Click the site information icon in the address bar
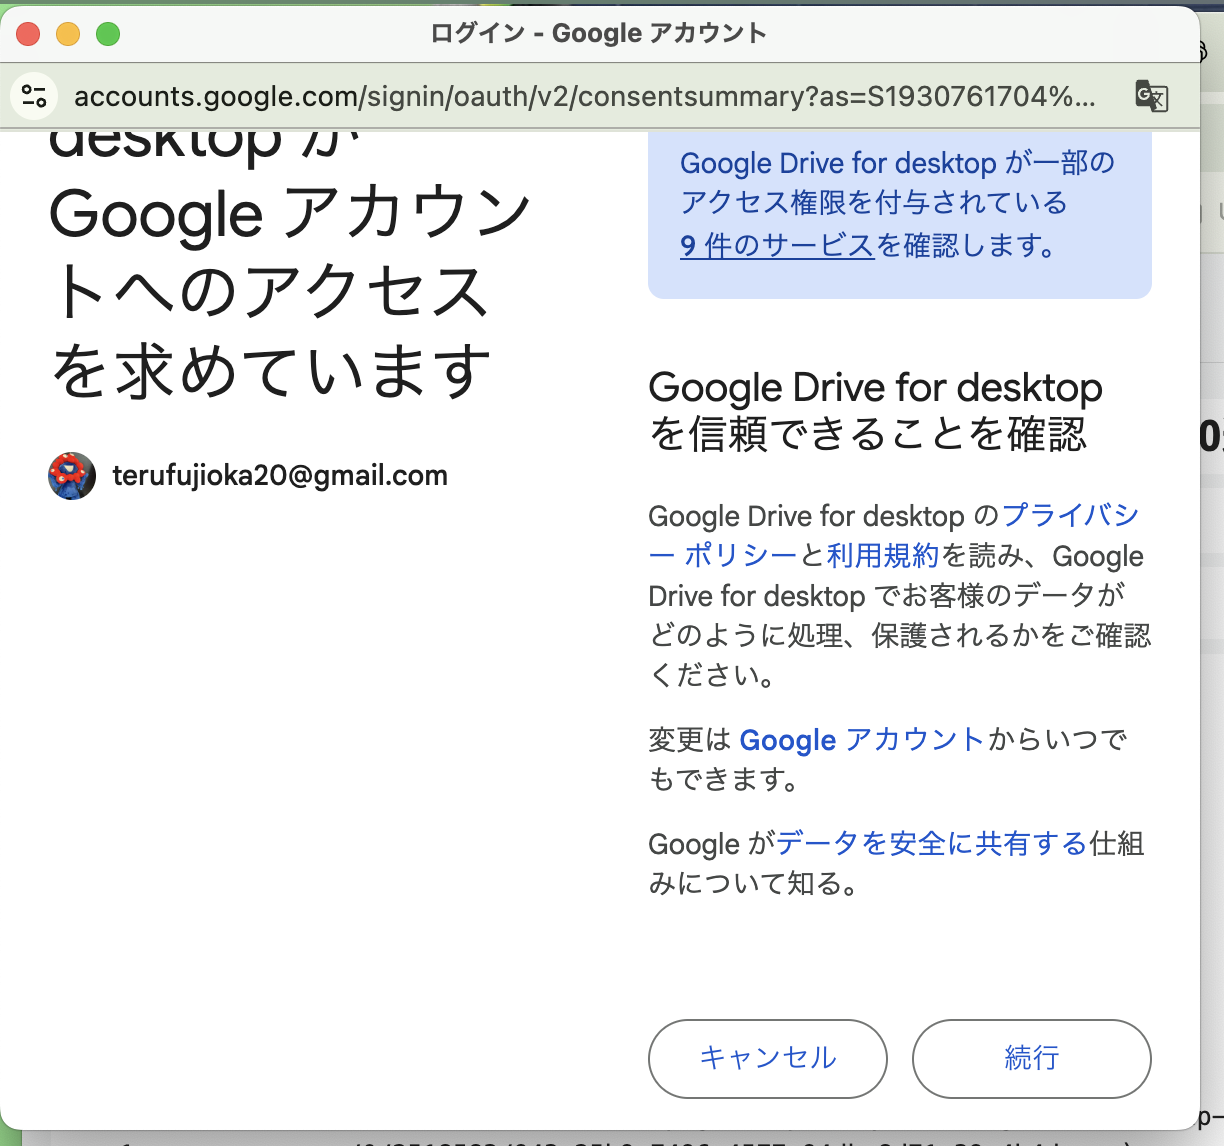The image size is (1224, 1146). tap(34, 96)
